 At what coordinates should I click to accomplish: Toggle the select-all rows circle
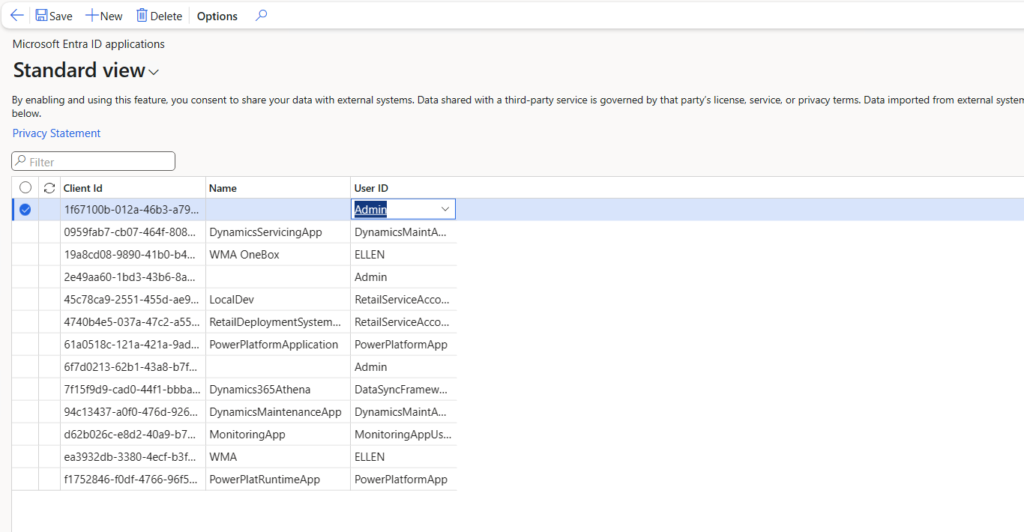point(25,187)
